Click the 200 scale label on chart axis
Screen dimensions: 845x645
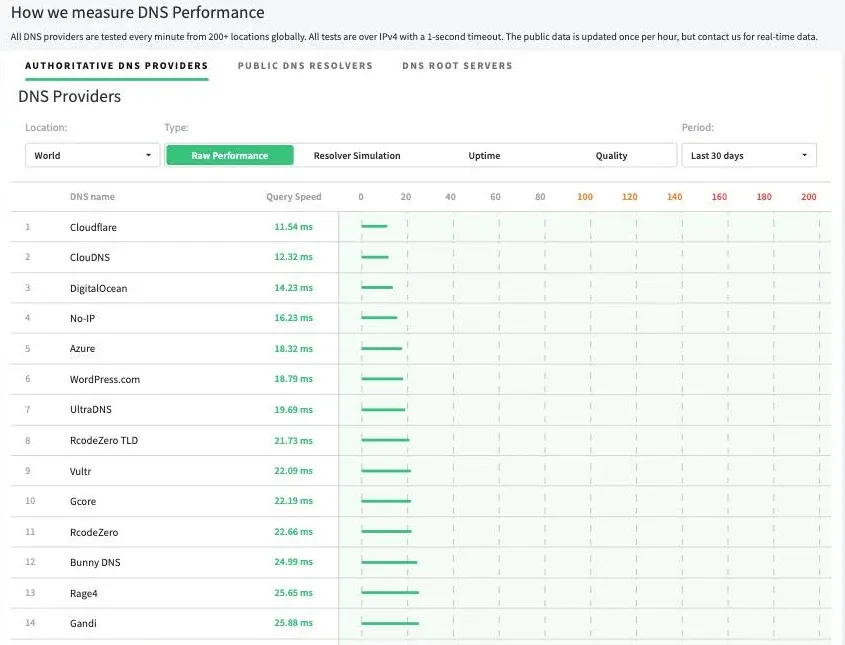click(x=808, y=197)
